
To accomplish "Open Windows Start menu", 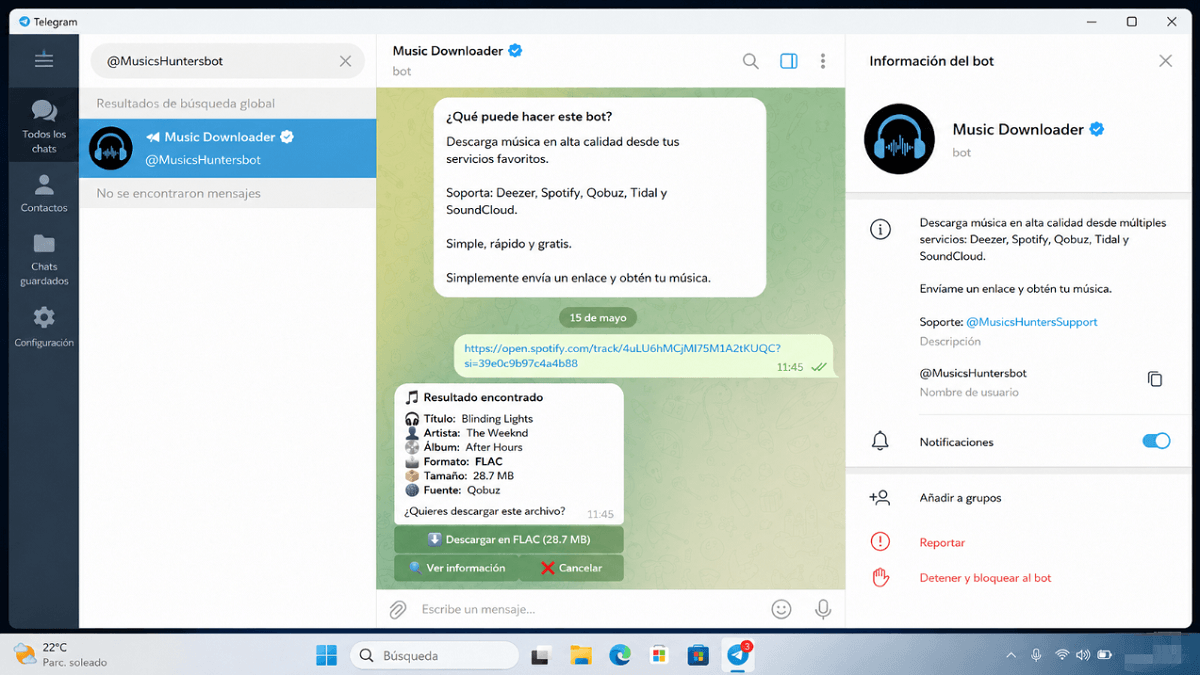I will [x=326, y=655].
